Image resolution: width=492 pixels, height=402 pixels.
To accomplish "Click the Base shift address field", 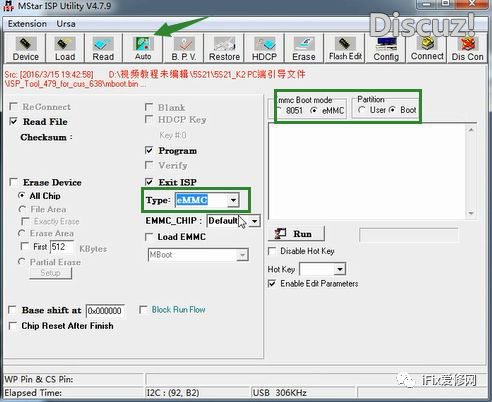I will click(105, 311).
